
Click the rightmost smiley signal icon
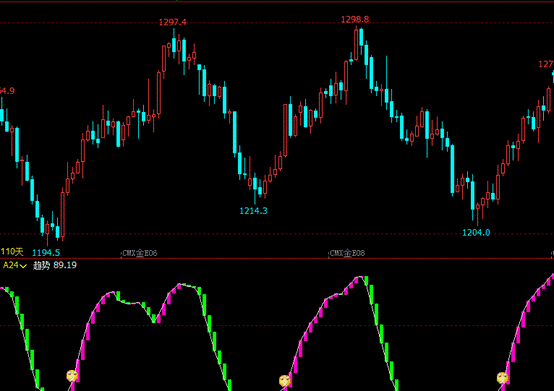502,378
